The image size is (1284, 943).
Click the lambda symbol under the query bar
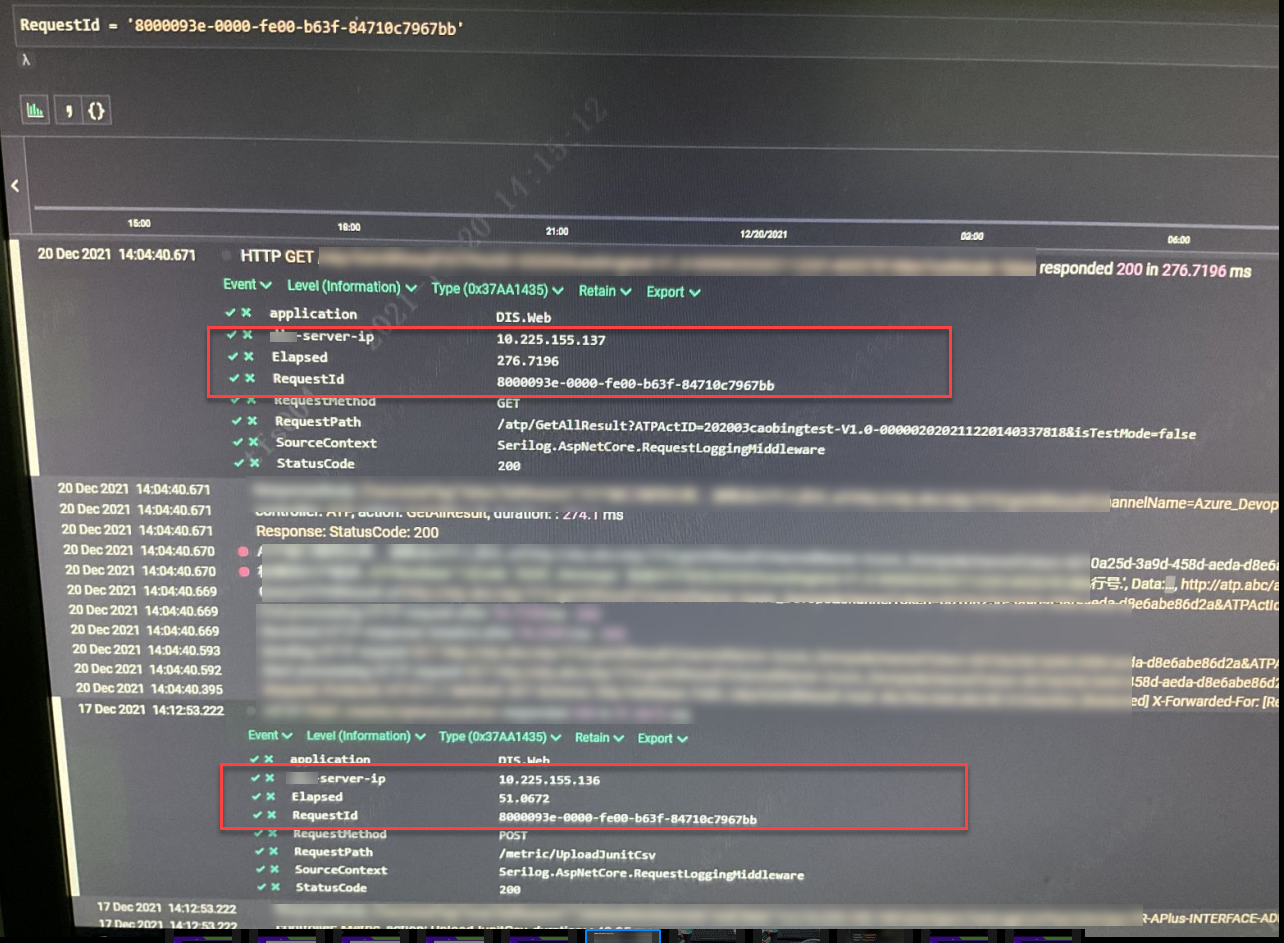(24, 61)
